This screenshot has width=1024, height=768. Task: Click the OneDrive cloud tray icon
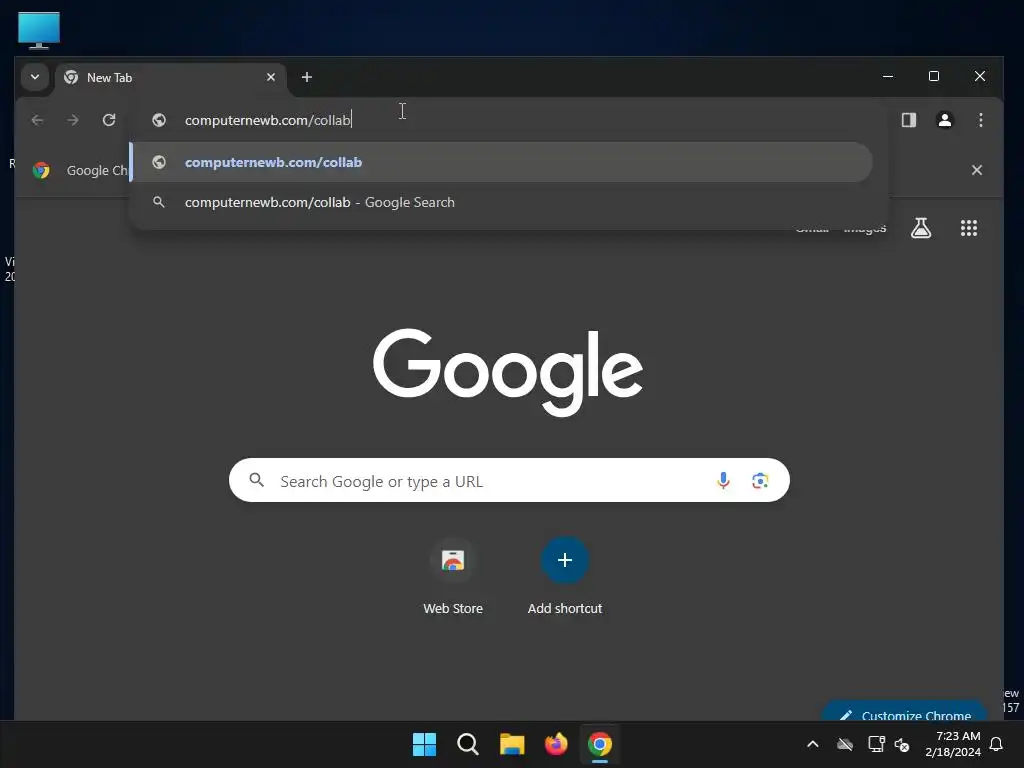click(844, 744)
